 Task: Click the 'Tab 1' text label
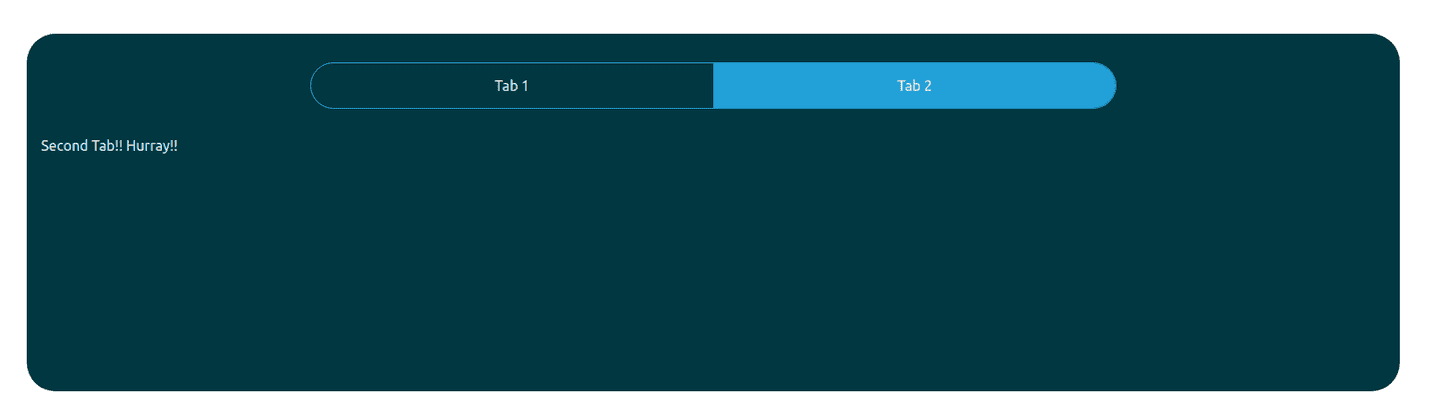coord(511,86)
